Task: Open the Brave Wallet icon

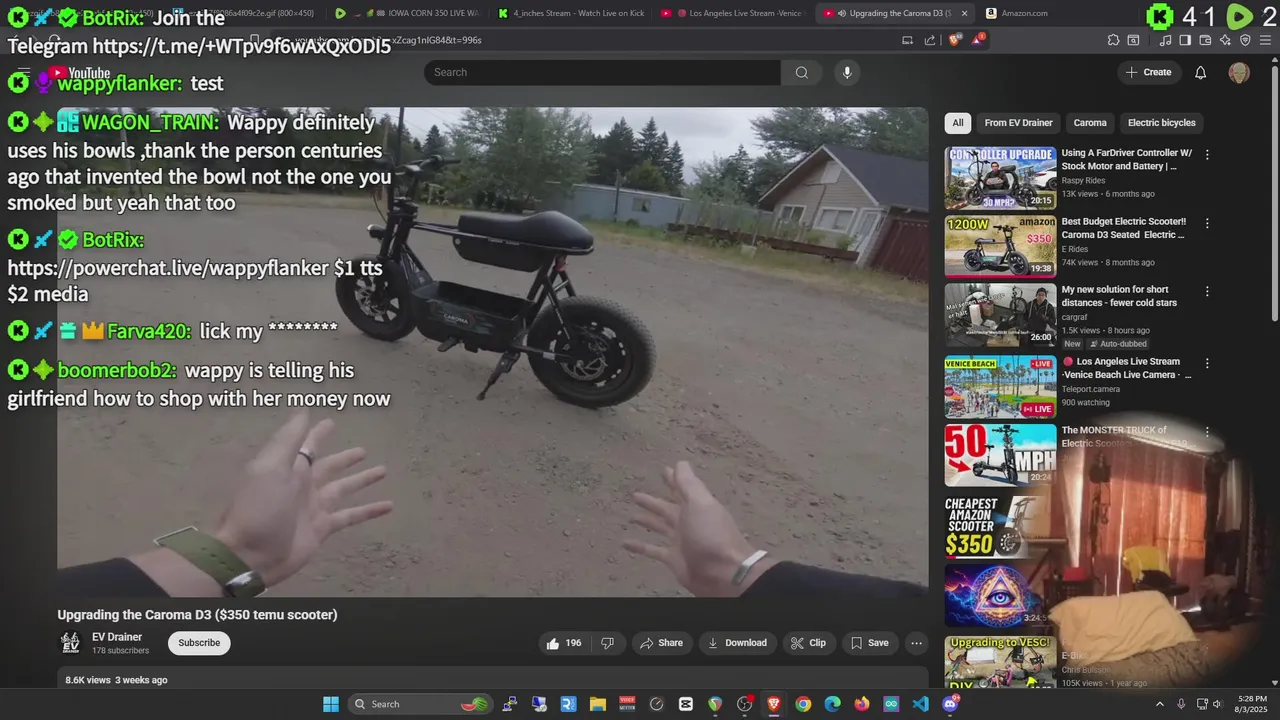Action: click(1205, 40)
